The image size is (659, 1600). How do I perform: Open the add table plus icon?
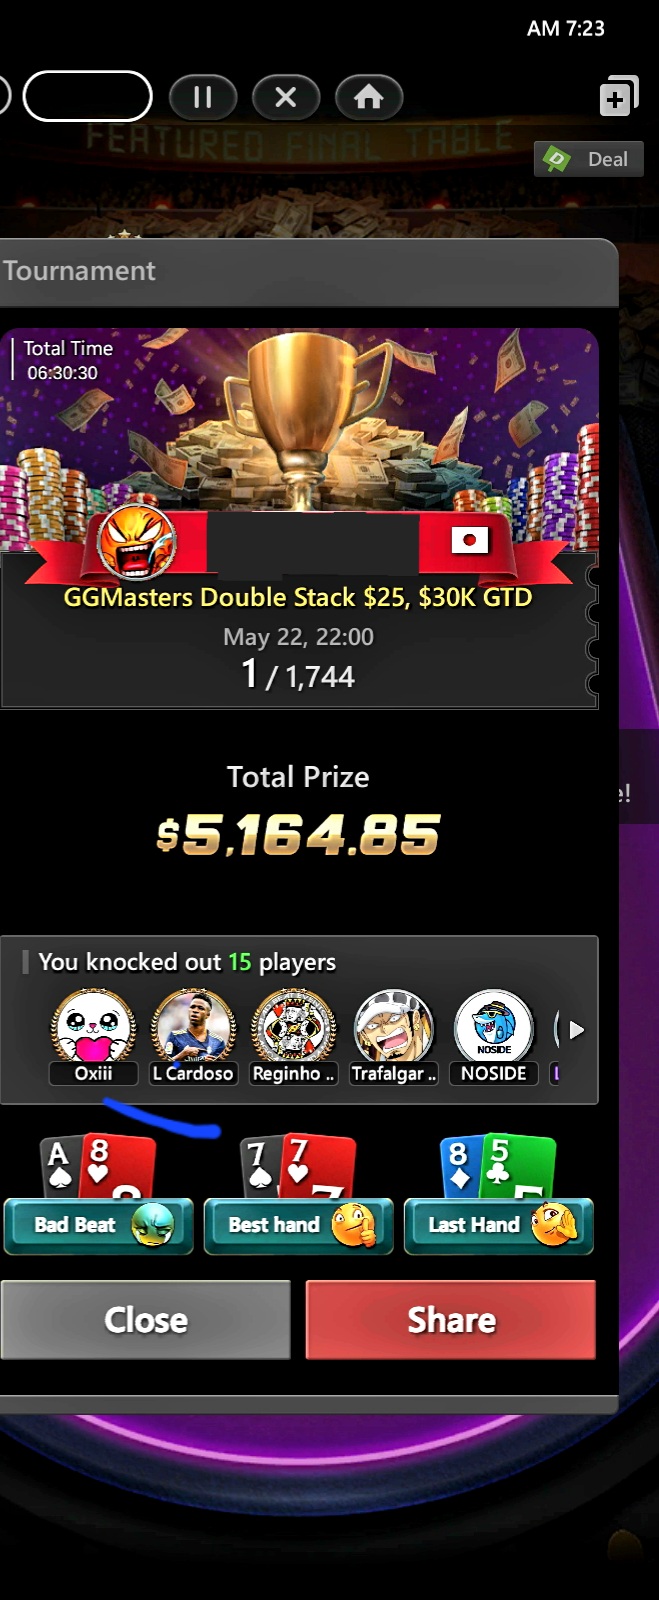(619, 97)
